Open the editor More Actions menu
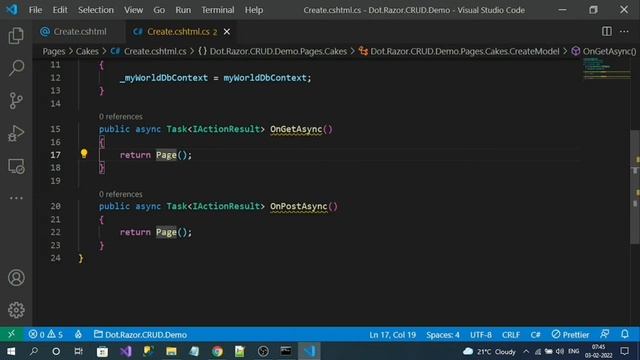 click(x=624, y=31)
